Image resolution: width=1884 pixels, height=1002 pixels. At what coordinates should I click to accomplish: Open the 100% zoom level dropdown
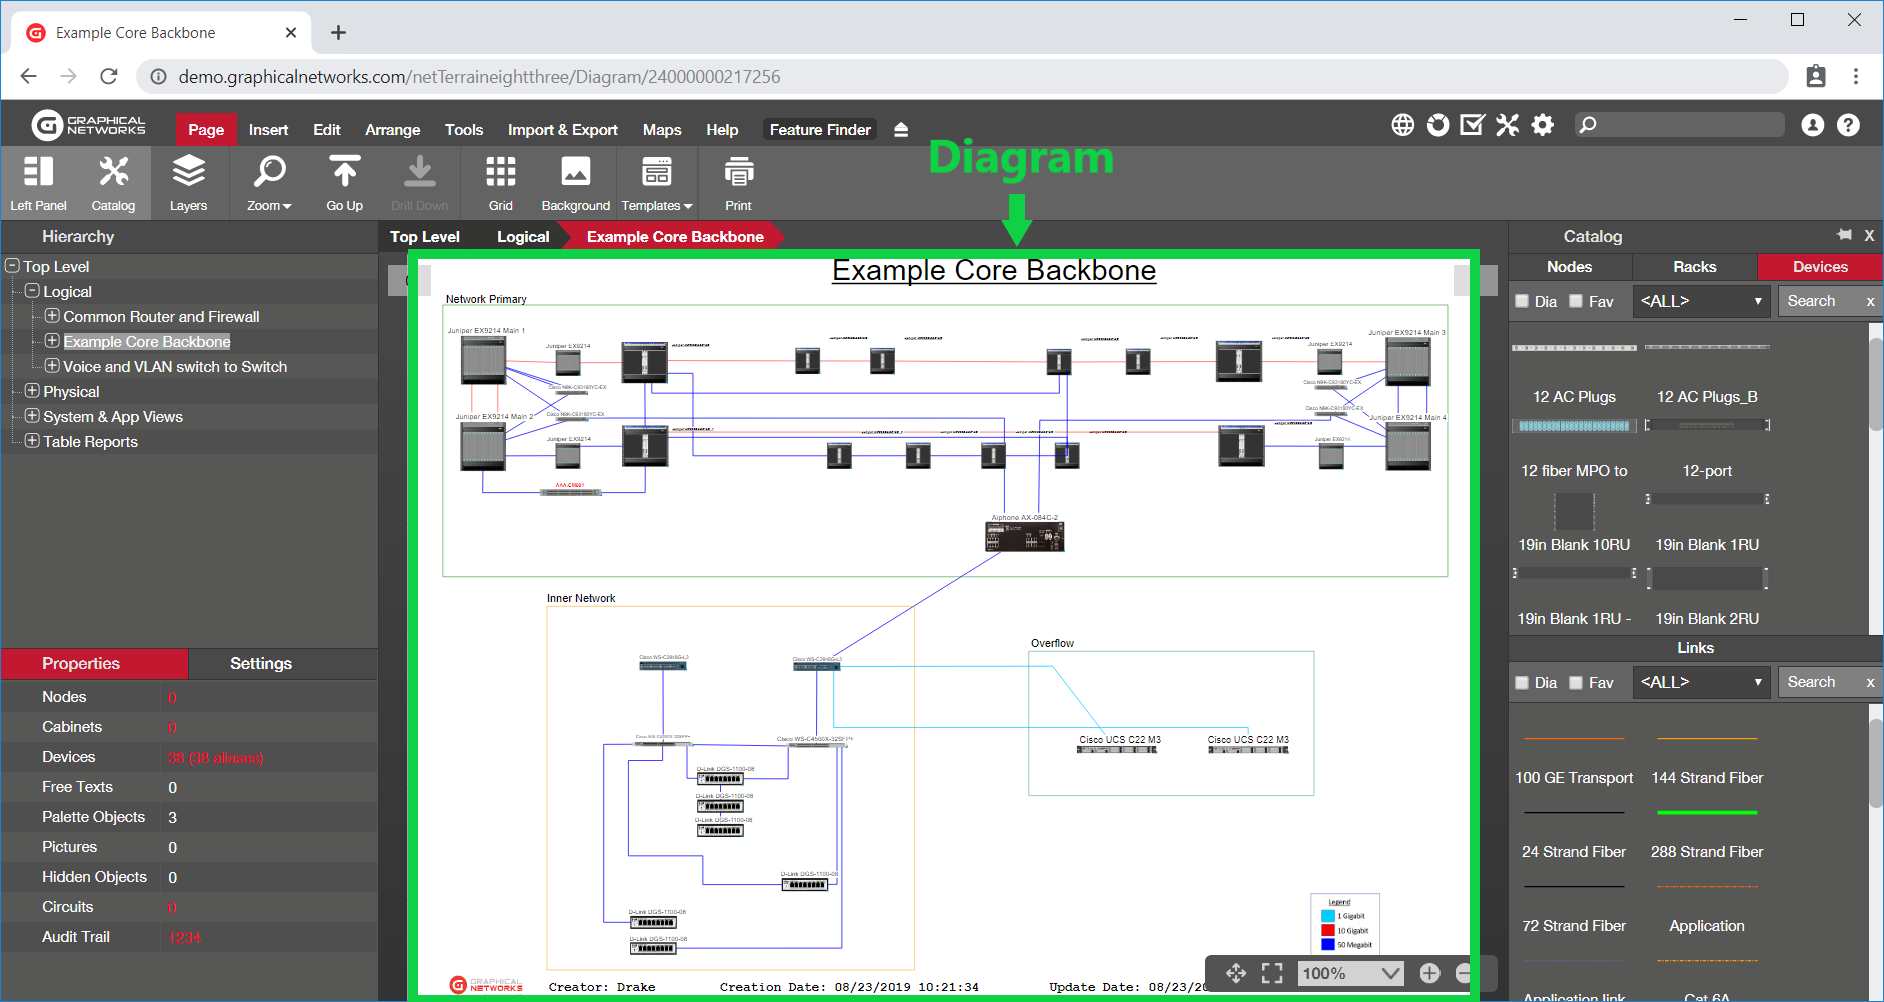(1350, 973)
